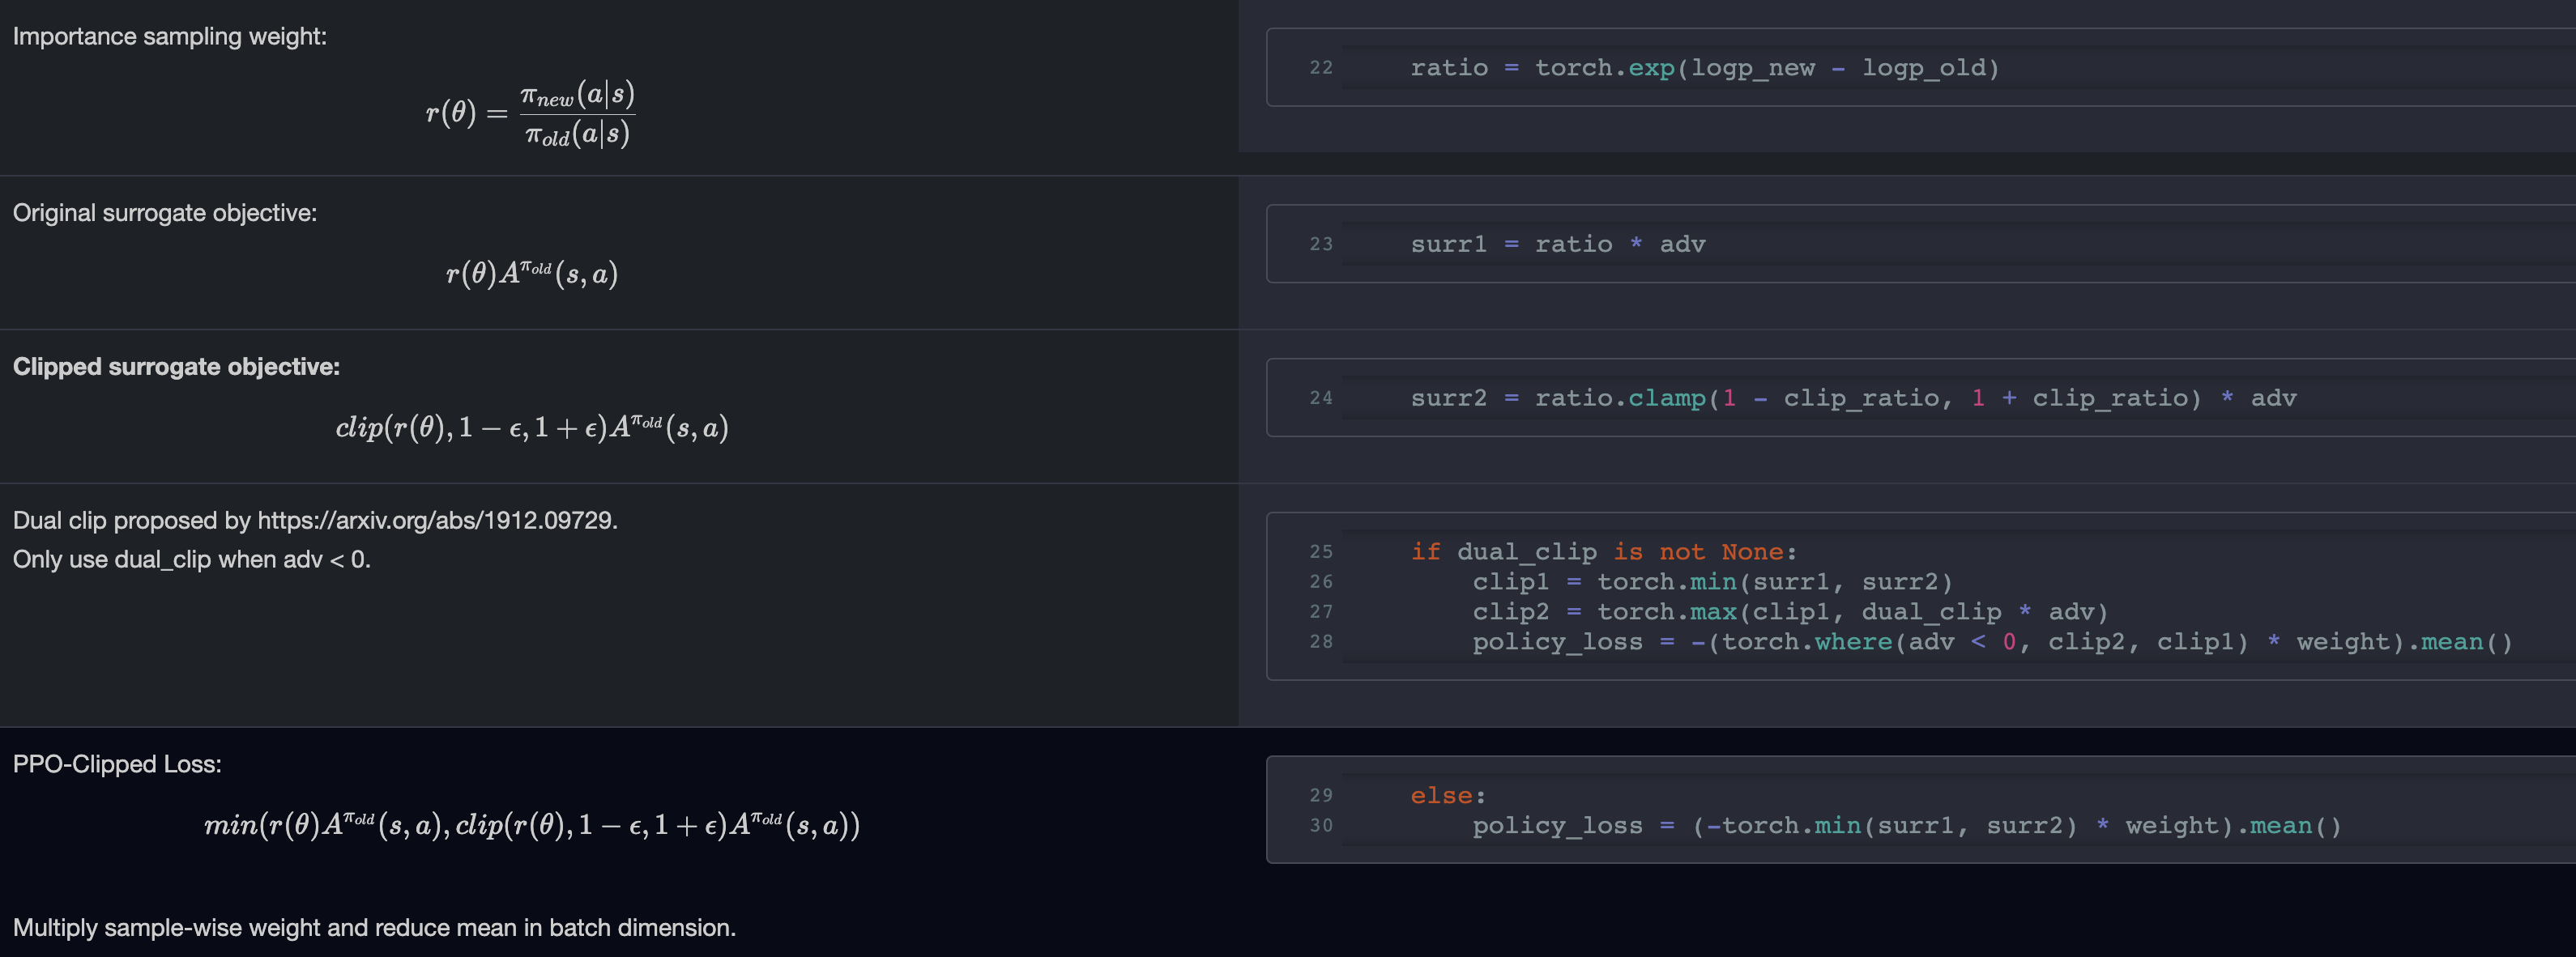This screenshot has width=2576, height=957.
Task: Click the 'if dual_clip is not None' line
Action: pyautogui.click(x=1603, y=552)
